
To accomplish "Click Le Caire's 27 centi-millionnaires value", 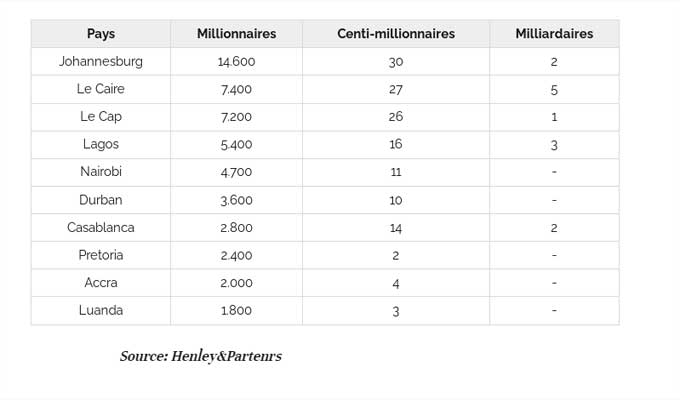I will point(396,89).
